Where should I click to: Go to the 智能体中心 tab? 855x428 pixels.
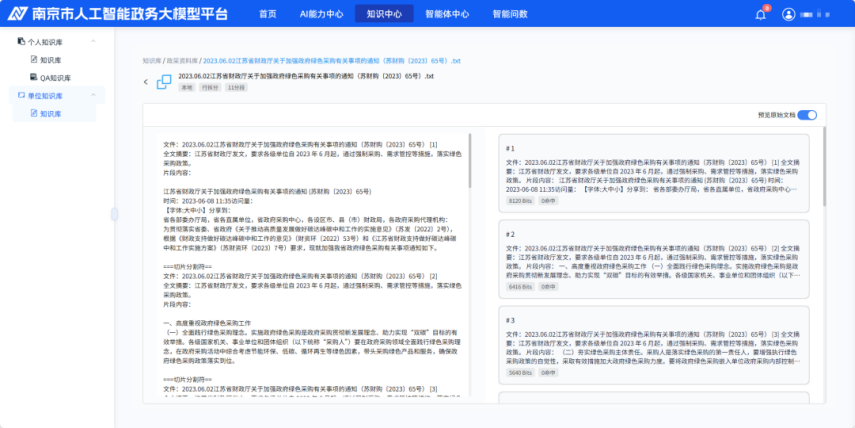[x=446, y=14]
